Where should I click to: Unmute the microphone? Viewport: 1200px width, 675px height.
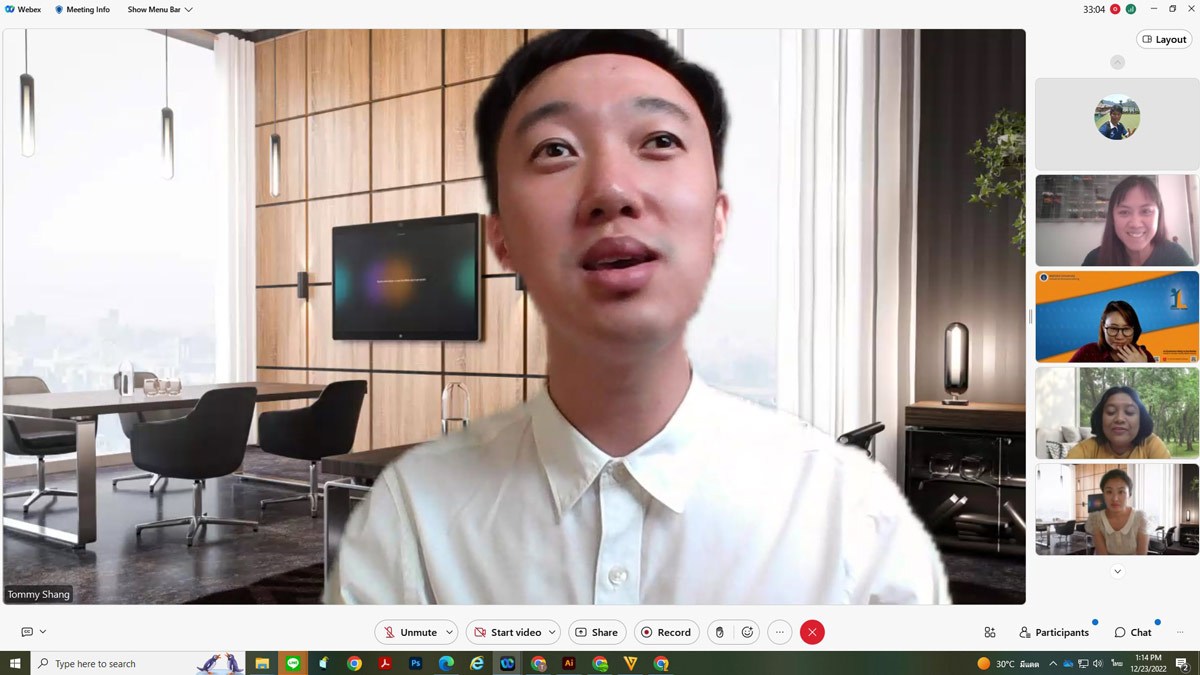(409, 632)
